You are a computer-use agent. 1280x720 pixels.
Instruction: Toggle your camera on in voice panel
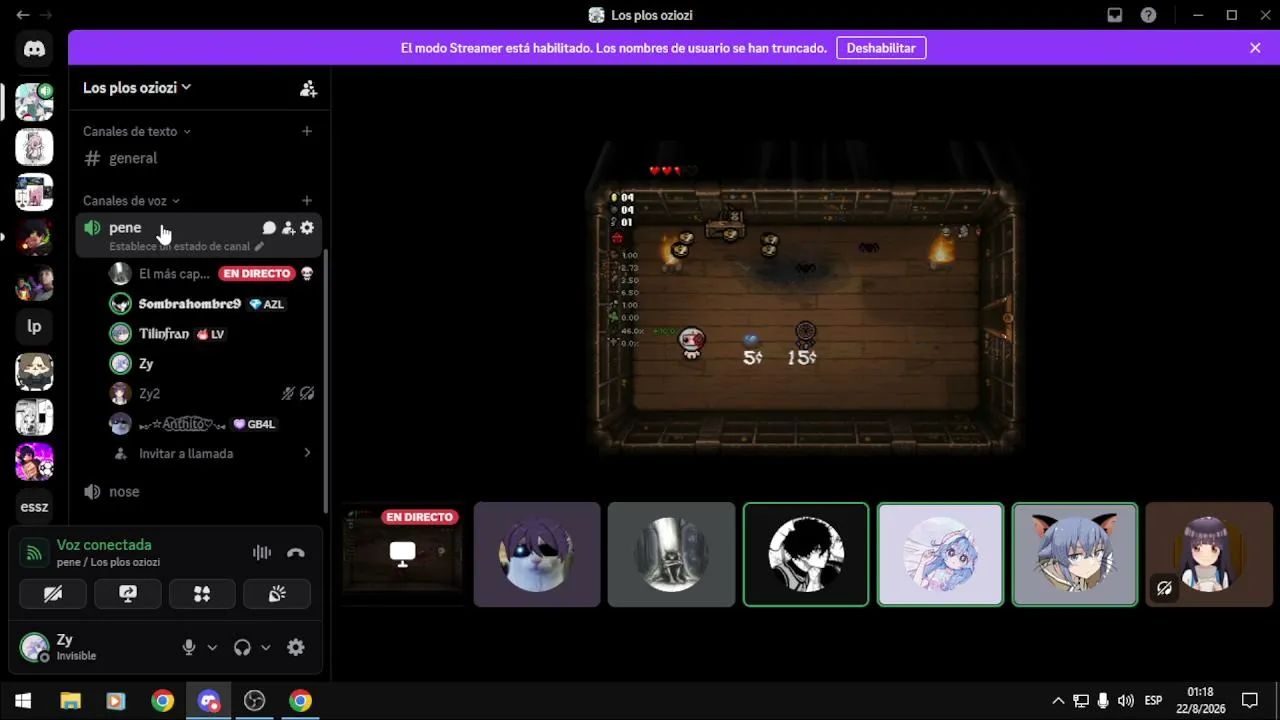coord(53,594)
